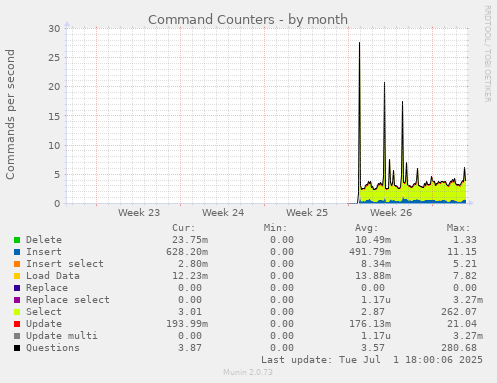Click Load Data current value 12.23m

coord(190,276)
